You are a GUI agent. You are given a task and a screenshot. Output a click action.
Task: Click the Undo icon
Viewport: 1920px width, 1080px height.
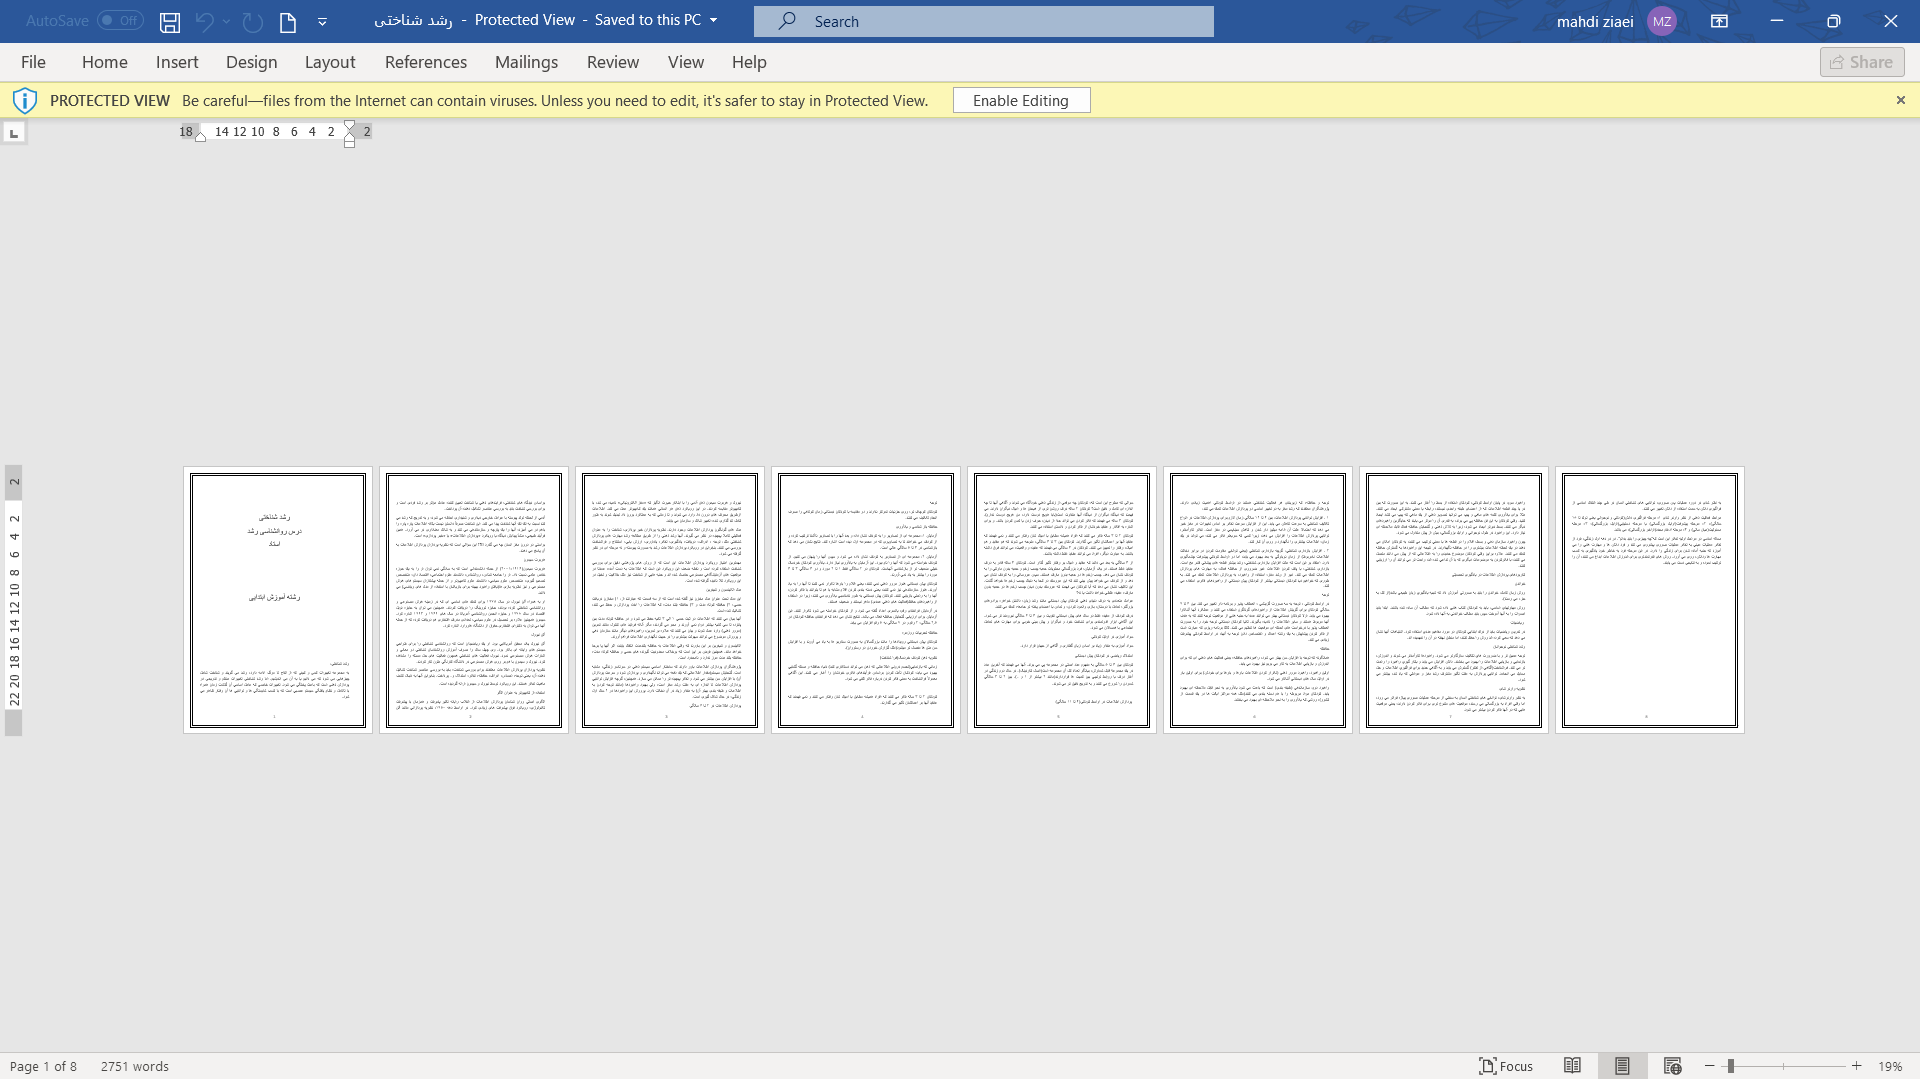[x=203, y=21]
